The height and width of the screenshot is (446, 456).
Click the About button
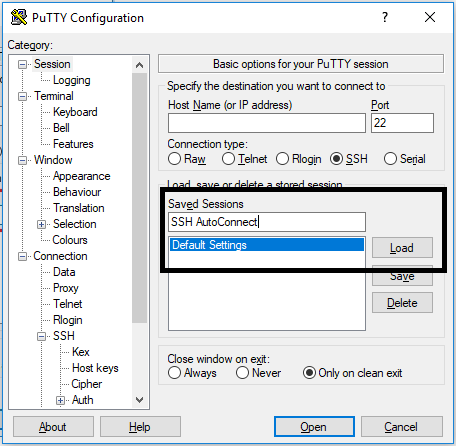(x=53, y=427)
